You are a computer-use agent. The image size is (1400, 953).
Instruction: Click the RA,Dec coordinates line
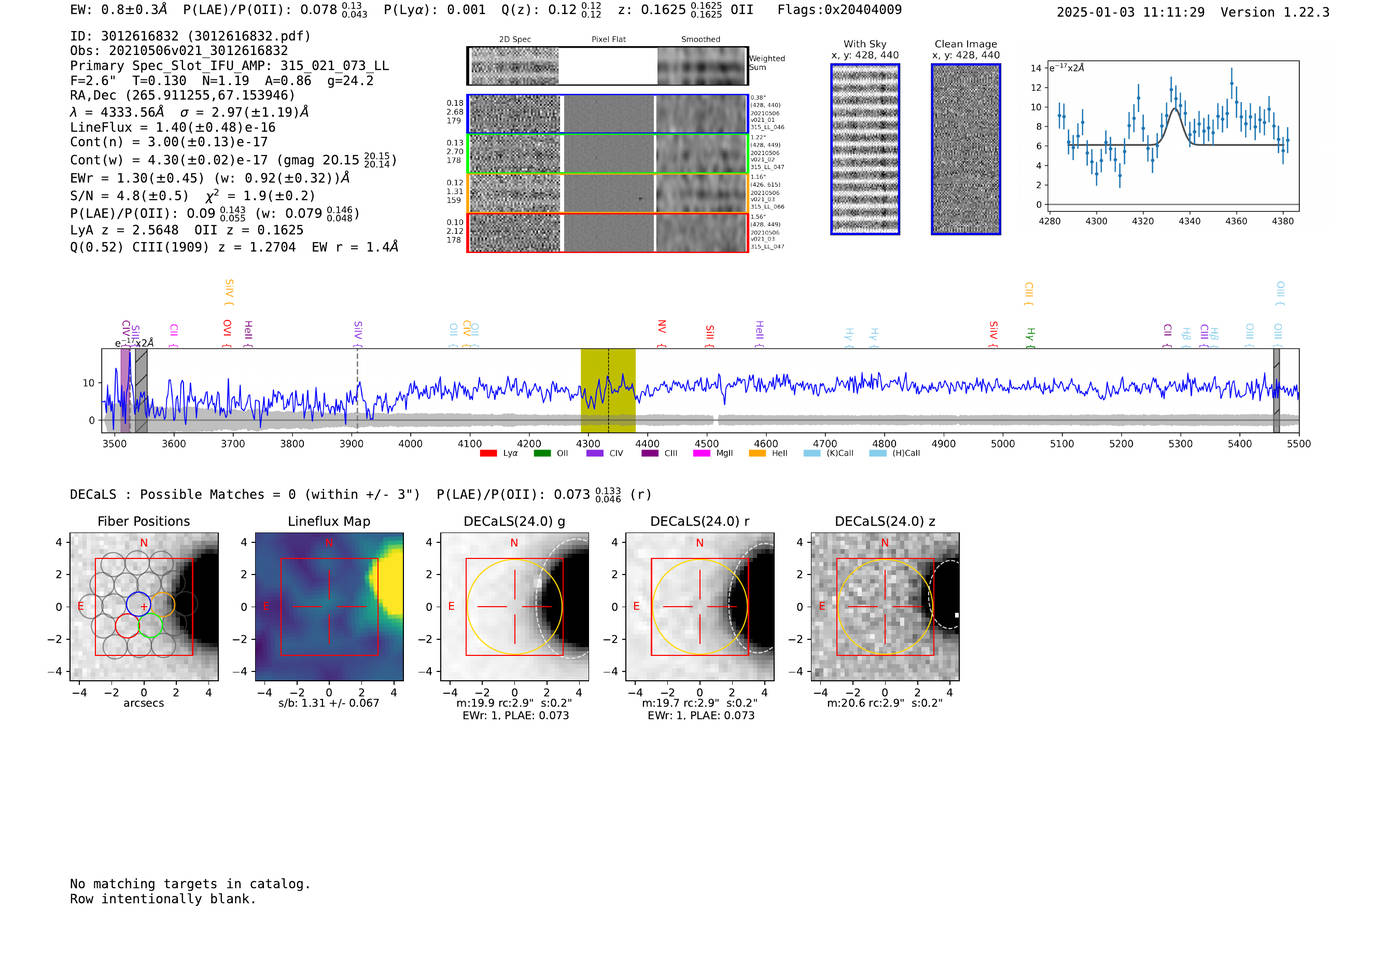(183, 96)
